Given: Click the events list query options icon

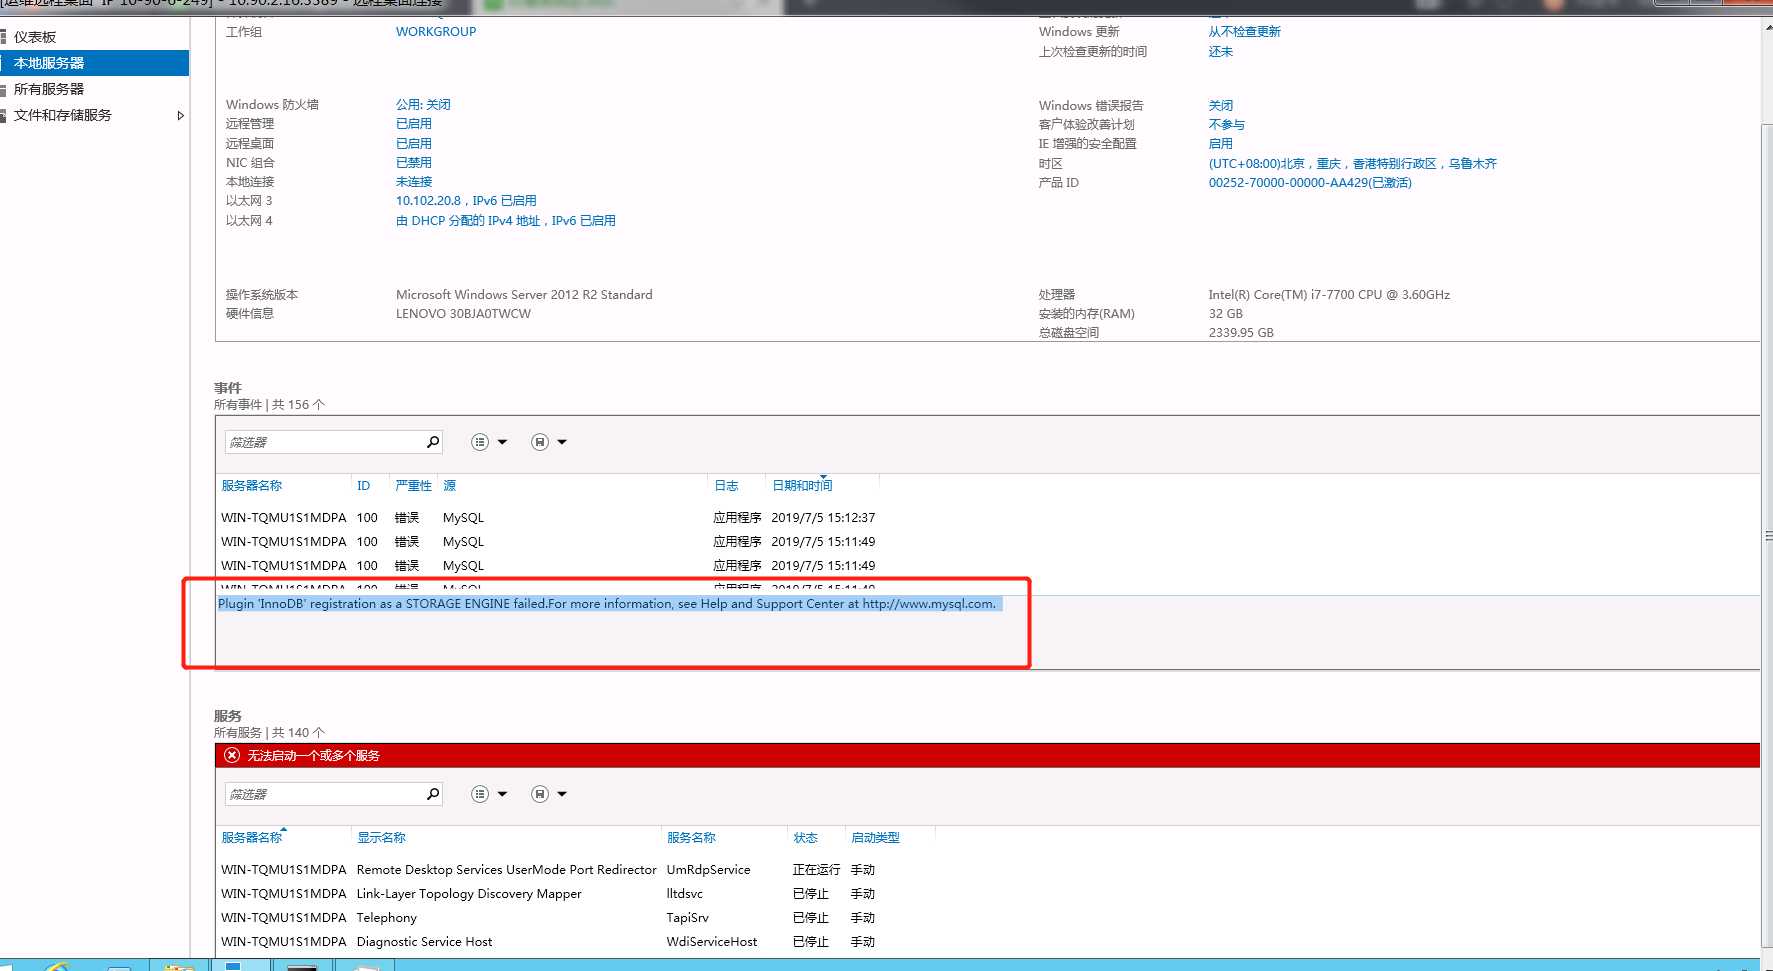Looking at the screenshot, I should click(480, 442).
